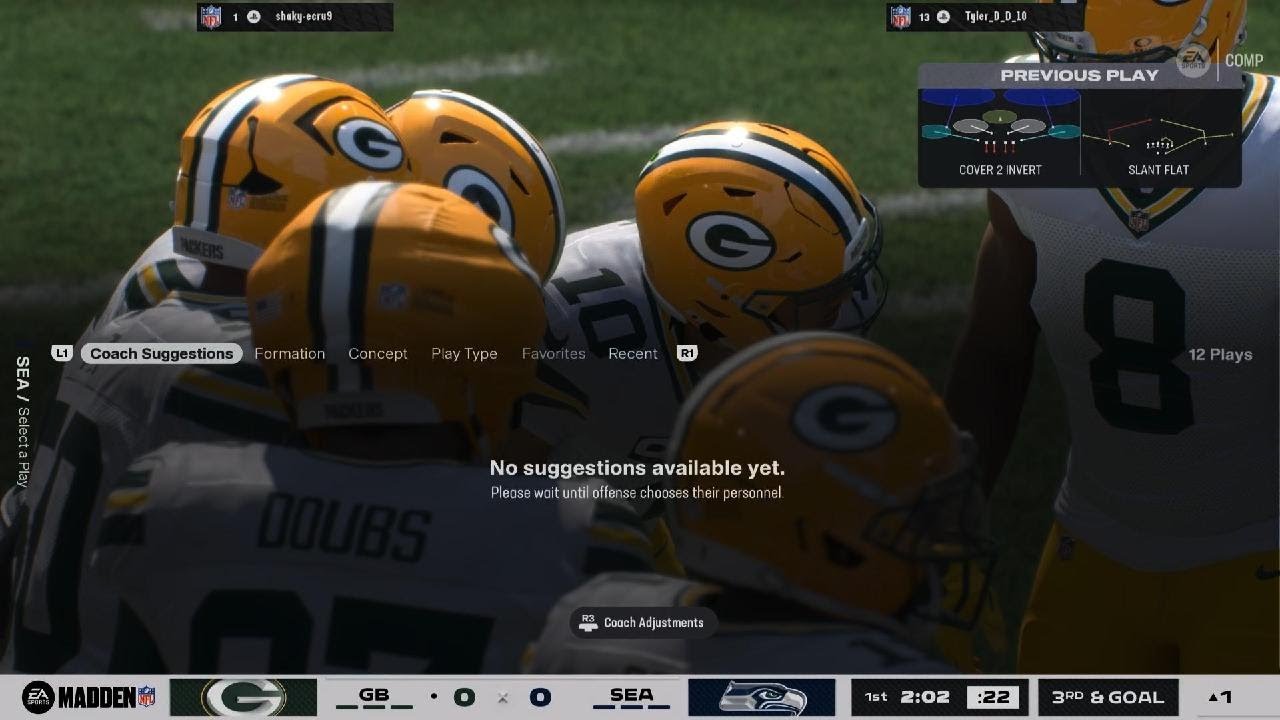The height and width of the screenshot is (720, 1280).
Task: Click the 12 Plays counter
Action: 1220,354
